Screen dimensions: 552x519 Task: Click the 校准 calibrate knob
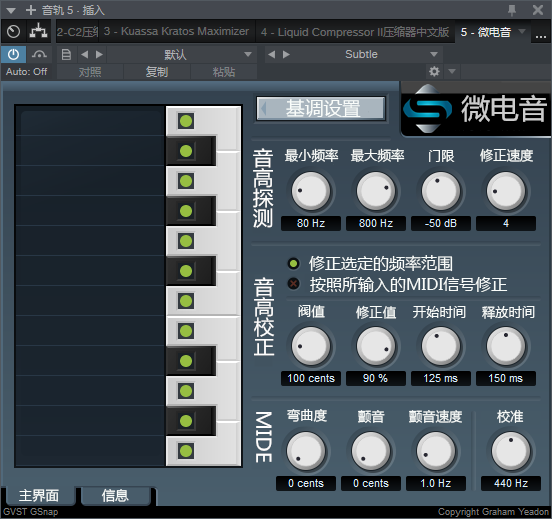511,451
